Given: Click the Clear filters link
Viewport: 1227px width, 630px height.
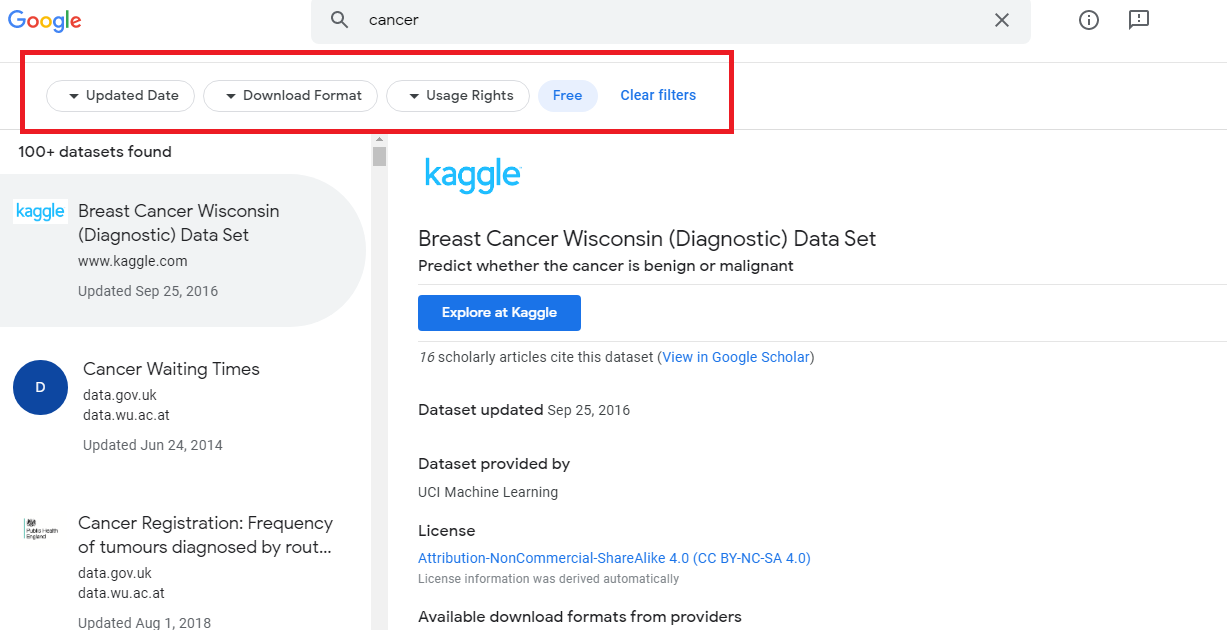Looking at the screenshot, I should tap(658, 96).
